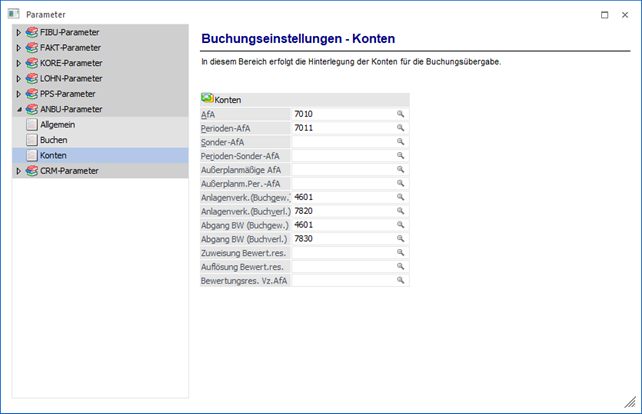Collapse the ANBU-Parameter tree node

tap(18, 109)
